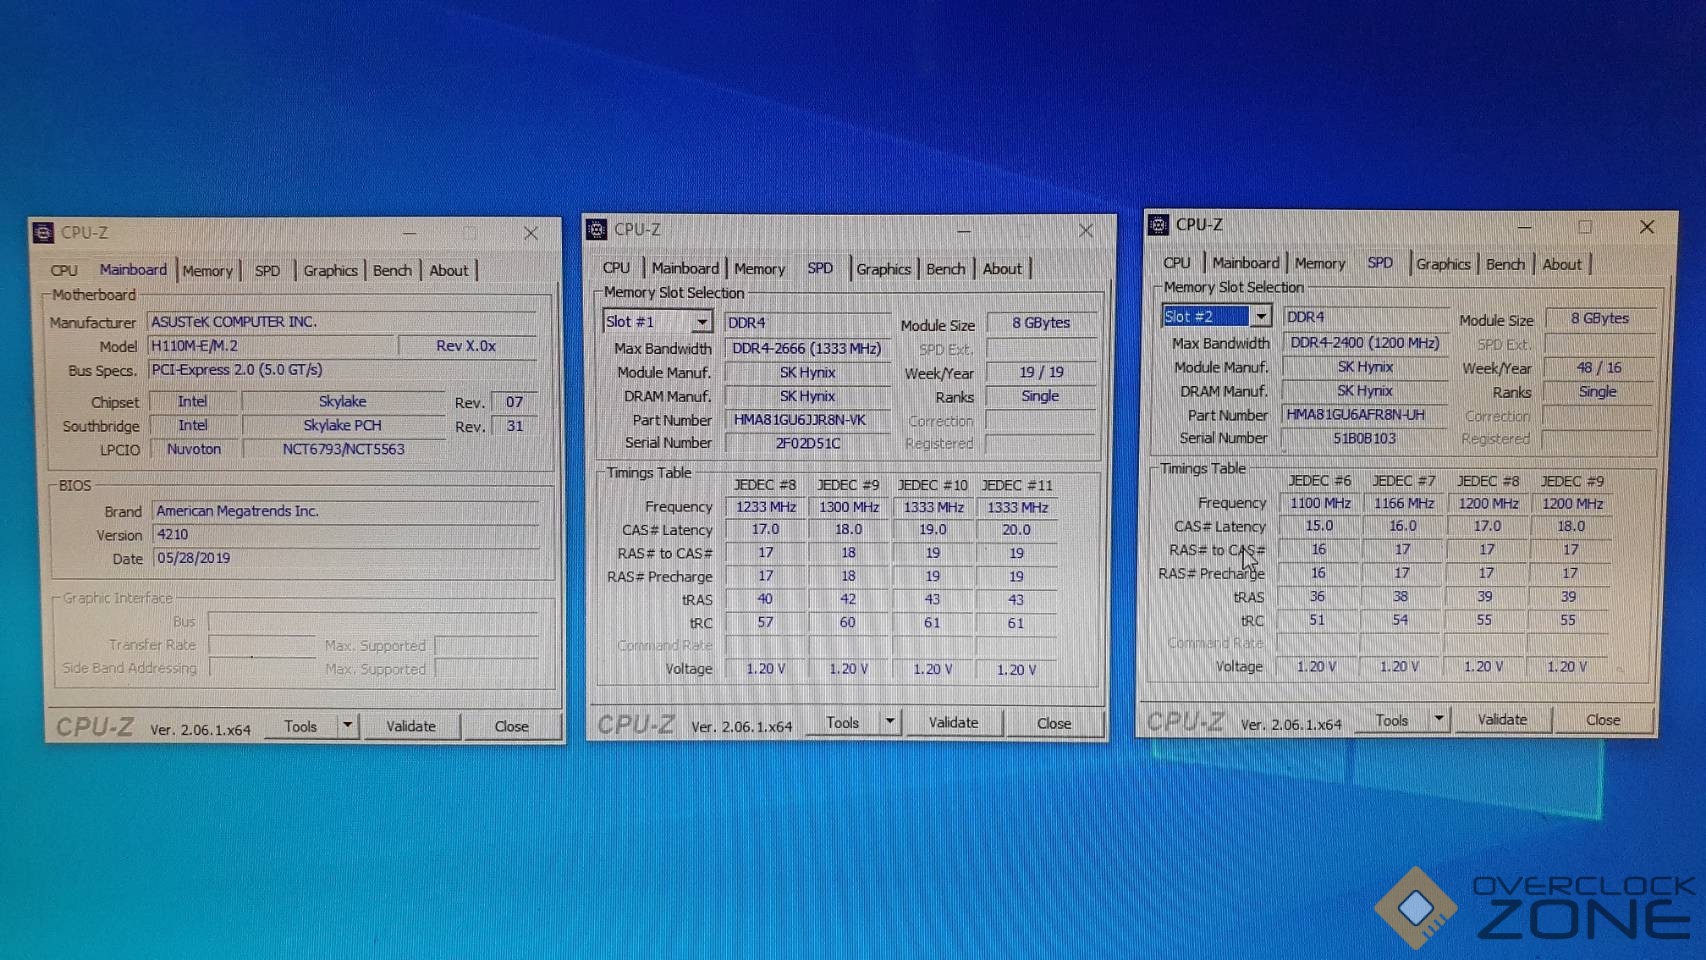Open the Graphics tab in middle window
Image resolution: width=1706 pixels, height=960 pixels.
click(883, 269)
